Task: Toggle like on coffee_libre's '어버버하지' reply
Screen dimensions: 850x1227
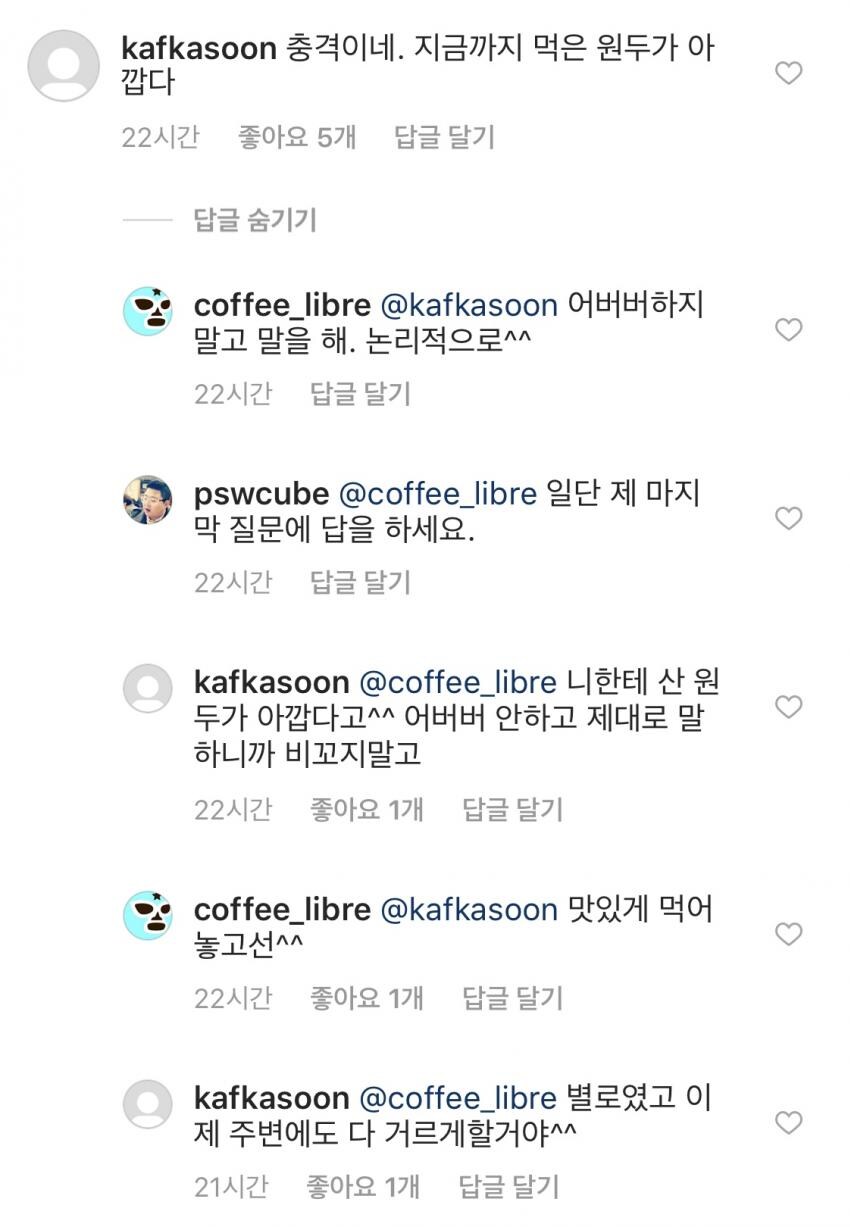Action: tap(789, 331)
